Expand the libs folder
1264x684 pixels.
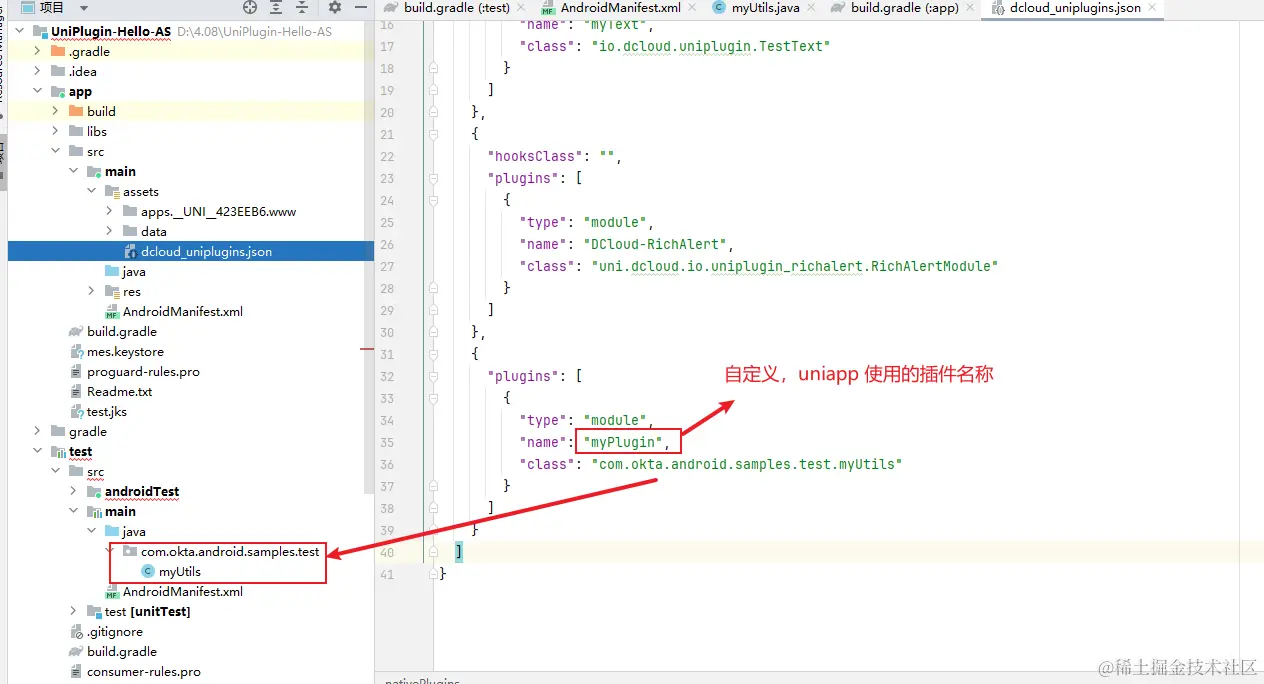(x=56, y=131)
